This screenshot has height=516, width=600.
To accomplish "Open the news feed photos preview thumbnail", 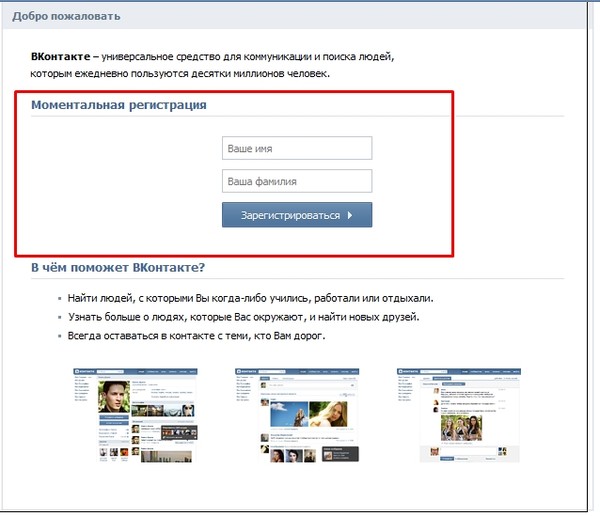I will click(x=297, y=415).
